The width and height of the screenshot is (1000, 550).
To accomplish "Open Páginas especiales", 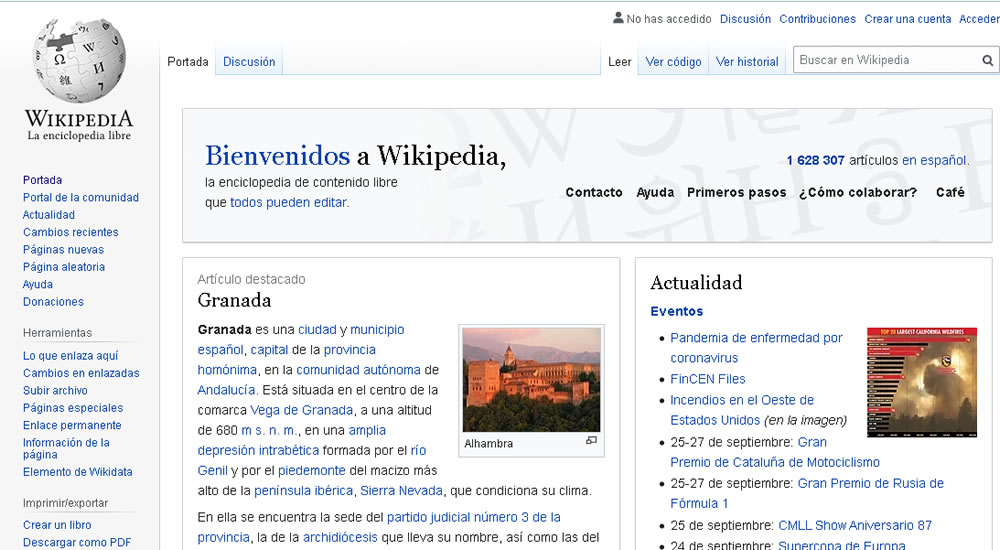I will click(x=73, y=408).
